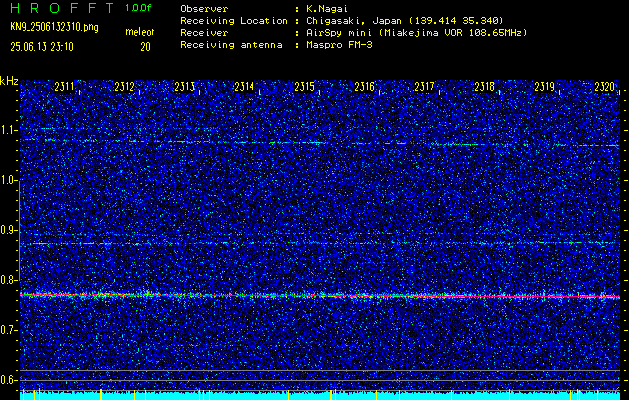Click the 2311 time marker
629x400 pixels.
pos(65,87)
